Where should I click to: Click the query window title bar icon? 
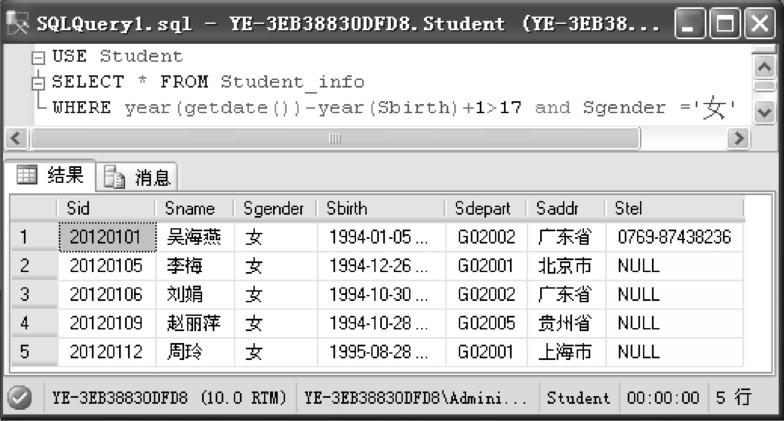click(x=16, y=22)
